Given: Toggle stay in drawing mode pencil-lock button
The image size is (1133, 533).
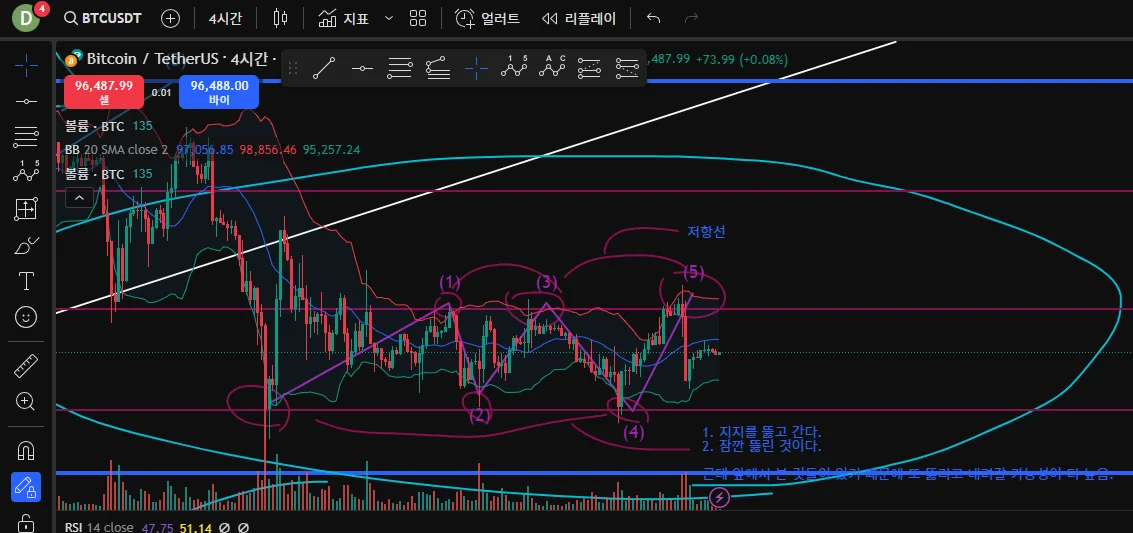Looking at the screenshot, I should [x=26, y=486].
